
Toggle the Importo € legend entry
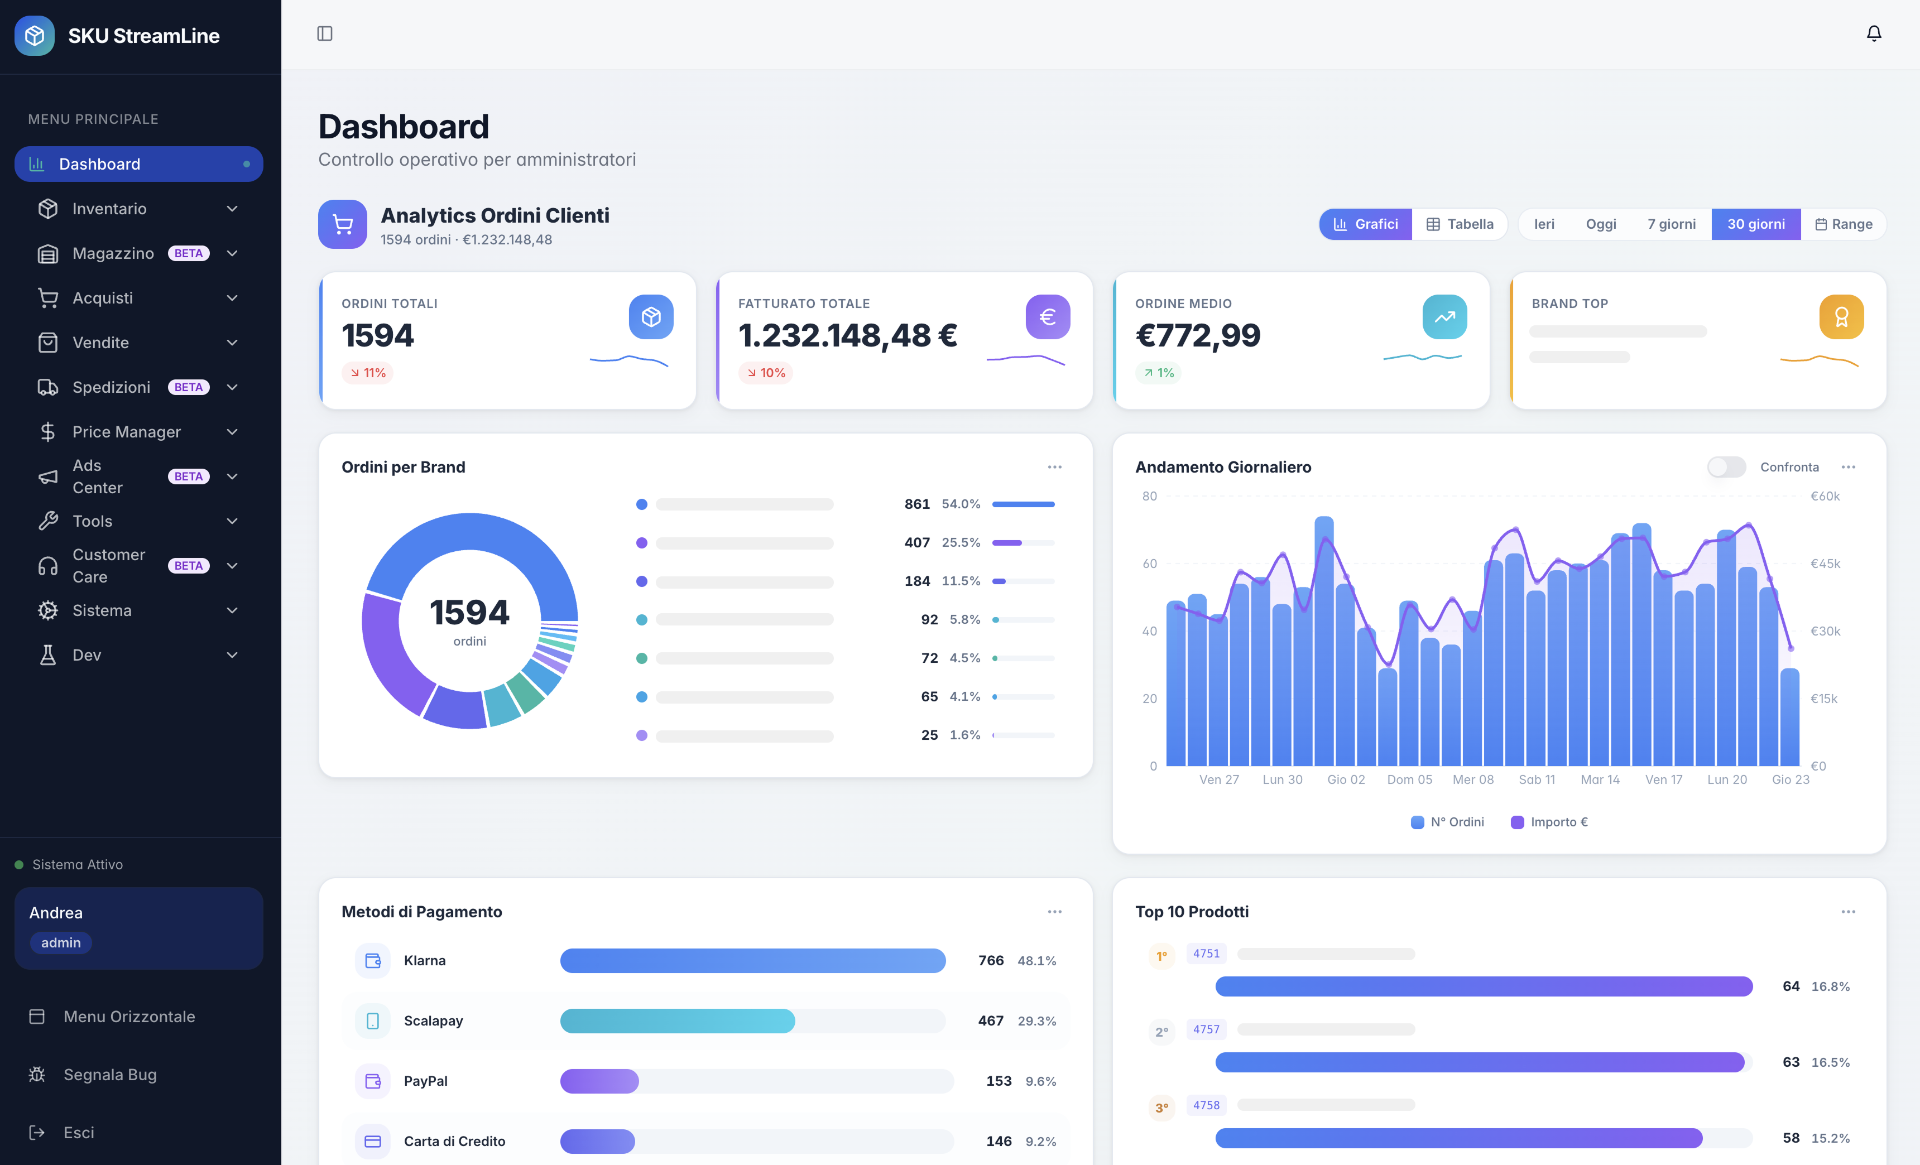pos(1549,821)
